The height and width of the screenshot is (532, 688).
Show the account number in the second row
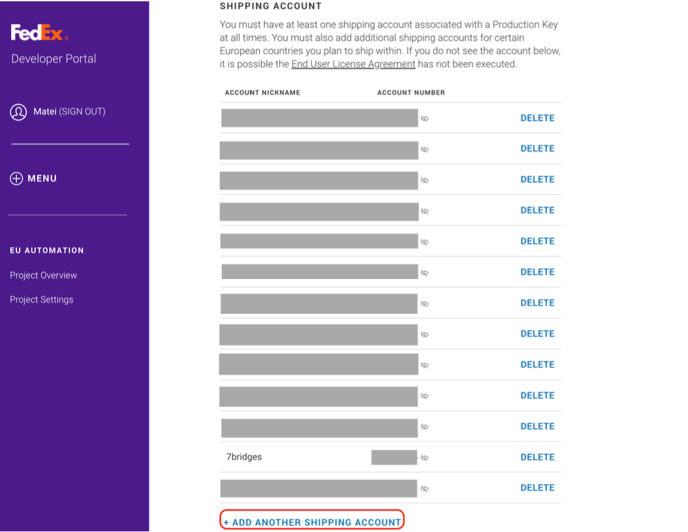pos(425,150)
